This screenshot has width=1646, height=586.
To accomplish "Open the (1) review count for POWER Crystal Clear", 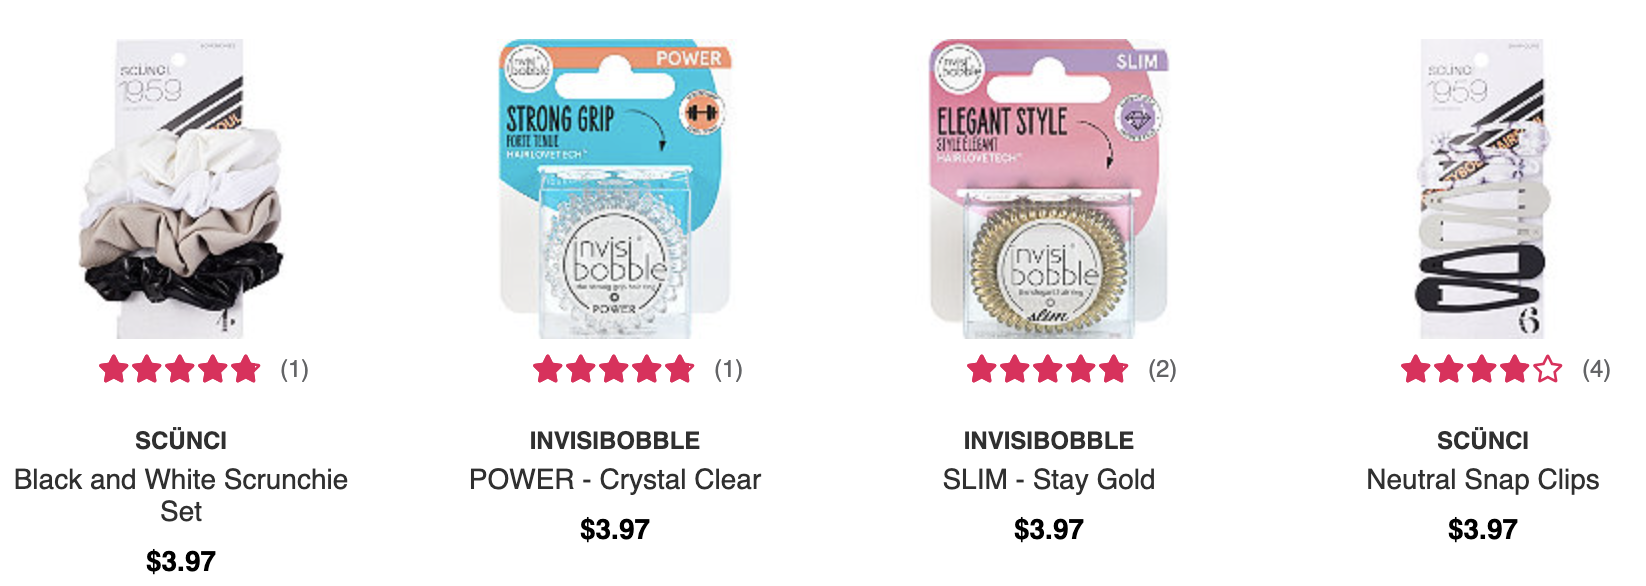I will (728, 370).
